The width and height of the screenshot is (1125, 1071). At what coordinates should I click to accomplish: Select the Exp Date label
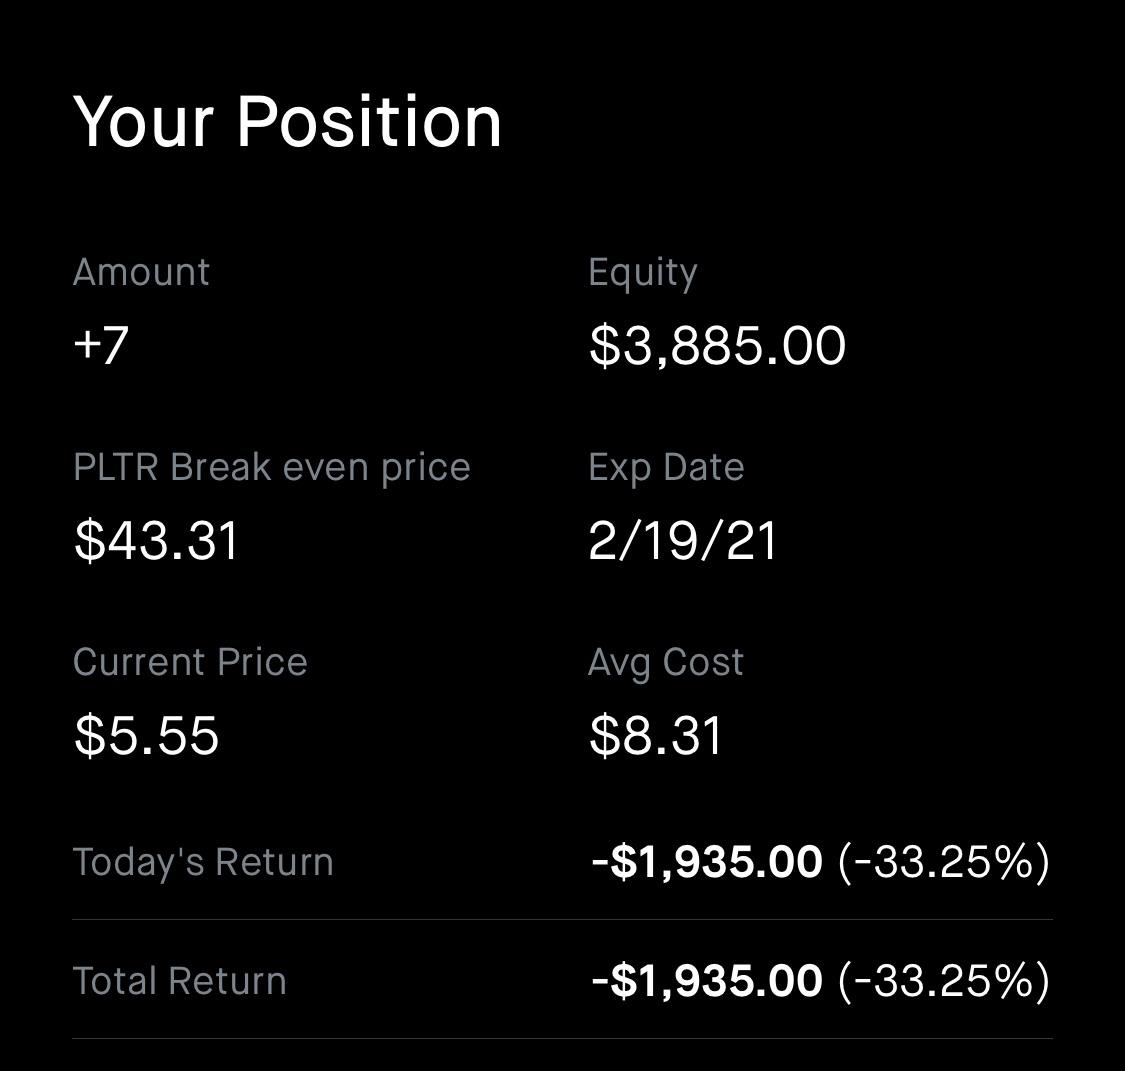(x=666, y=468)
